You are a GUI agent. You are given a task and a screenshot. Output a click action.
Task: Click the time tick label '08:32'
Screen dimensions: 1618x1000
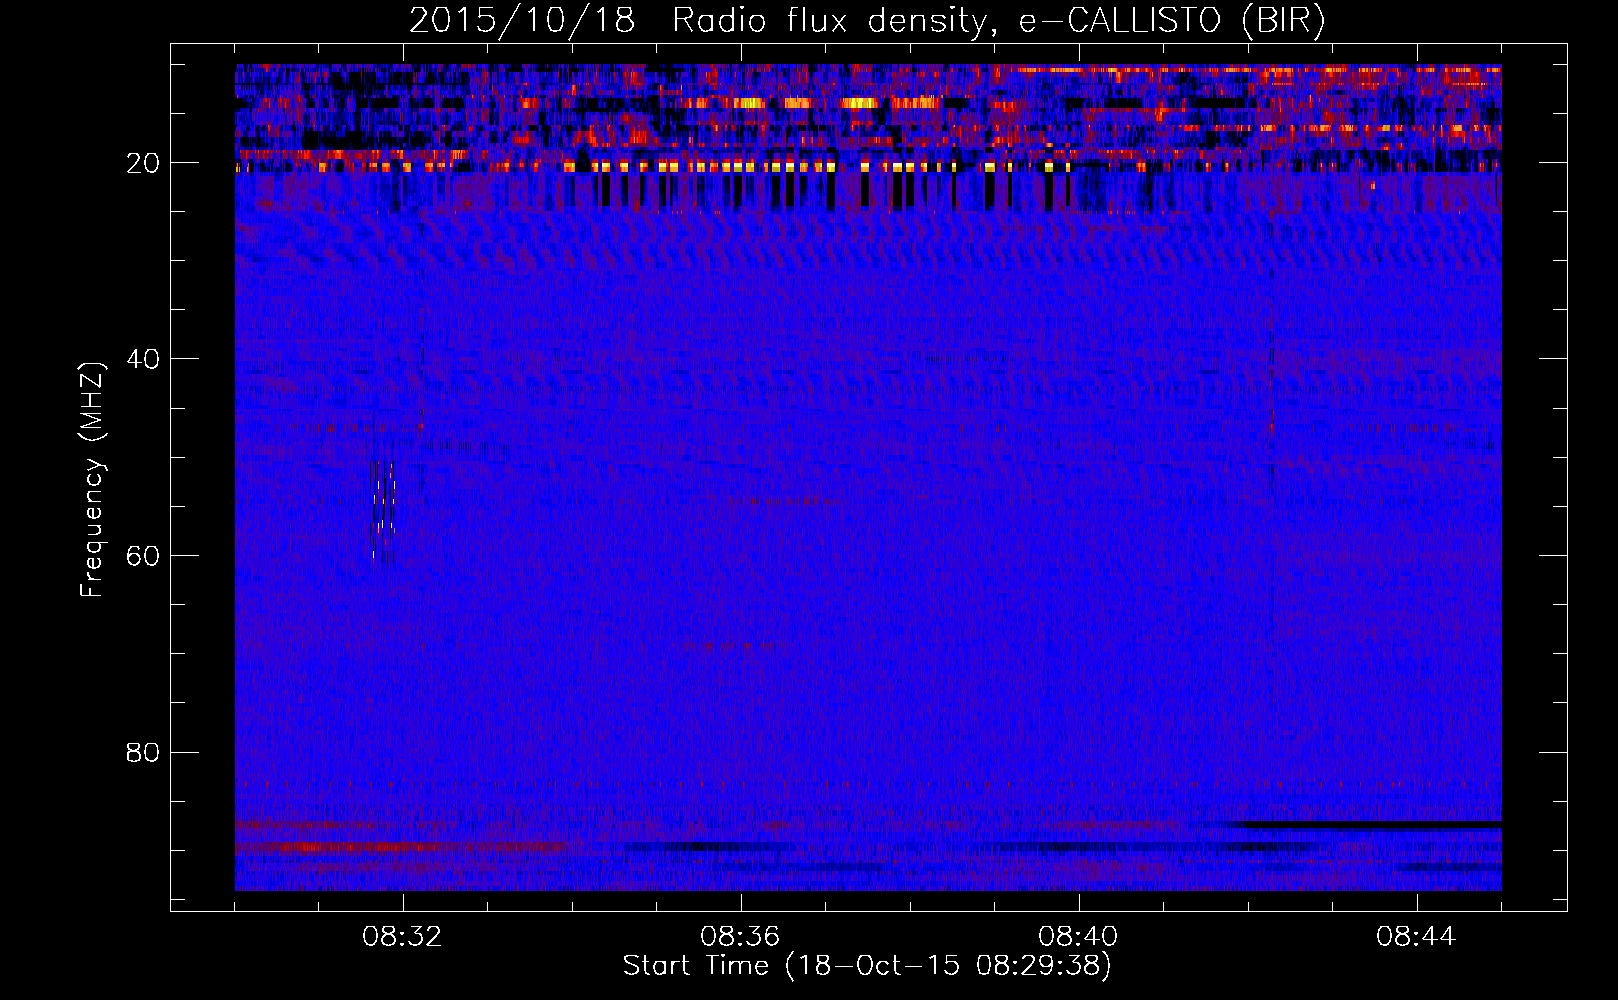(x=402, y=937)
